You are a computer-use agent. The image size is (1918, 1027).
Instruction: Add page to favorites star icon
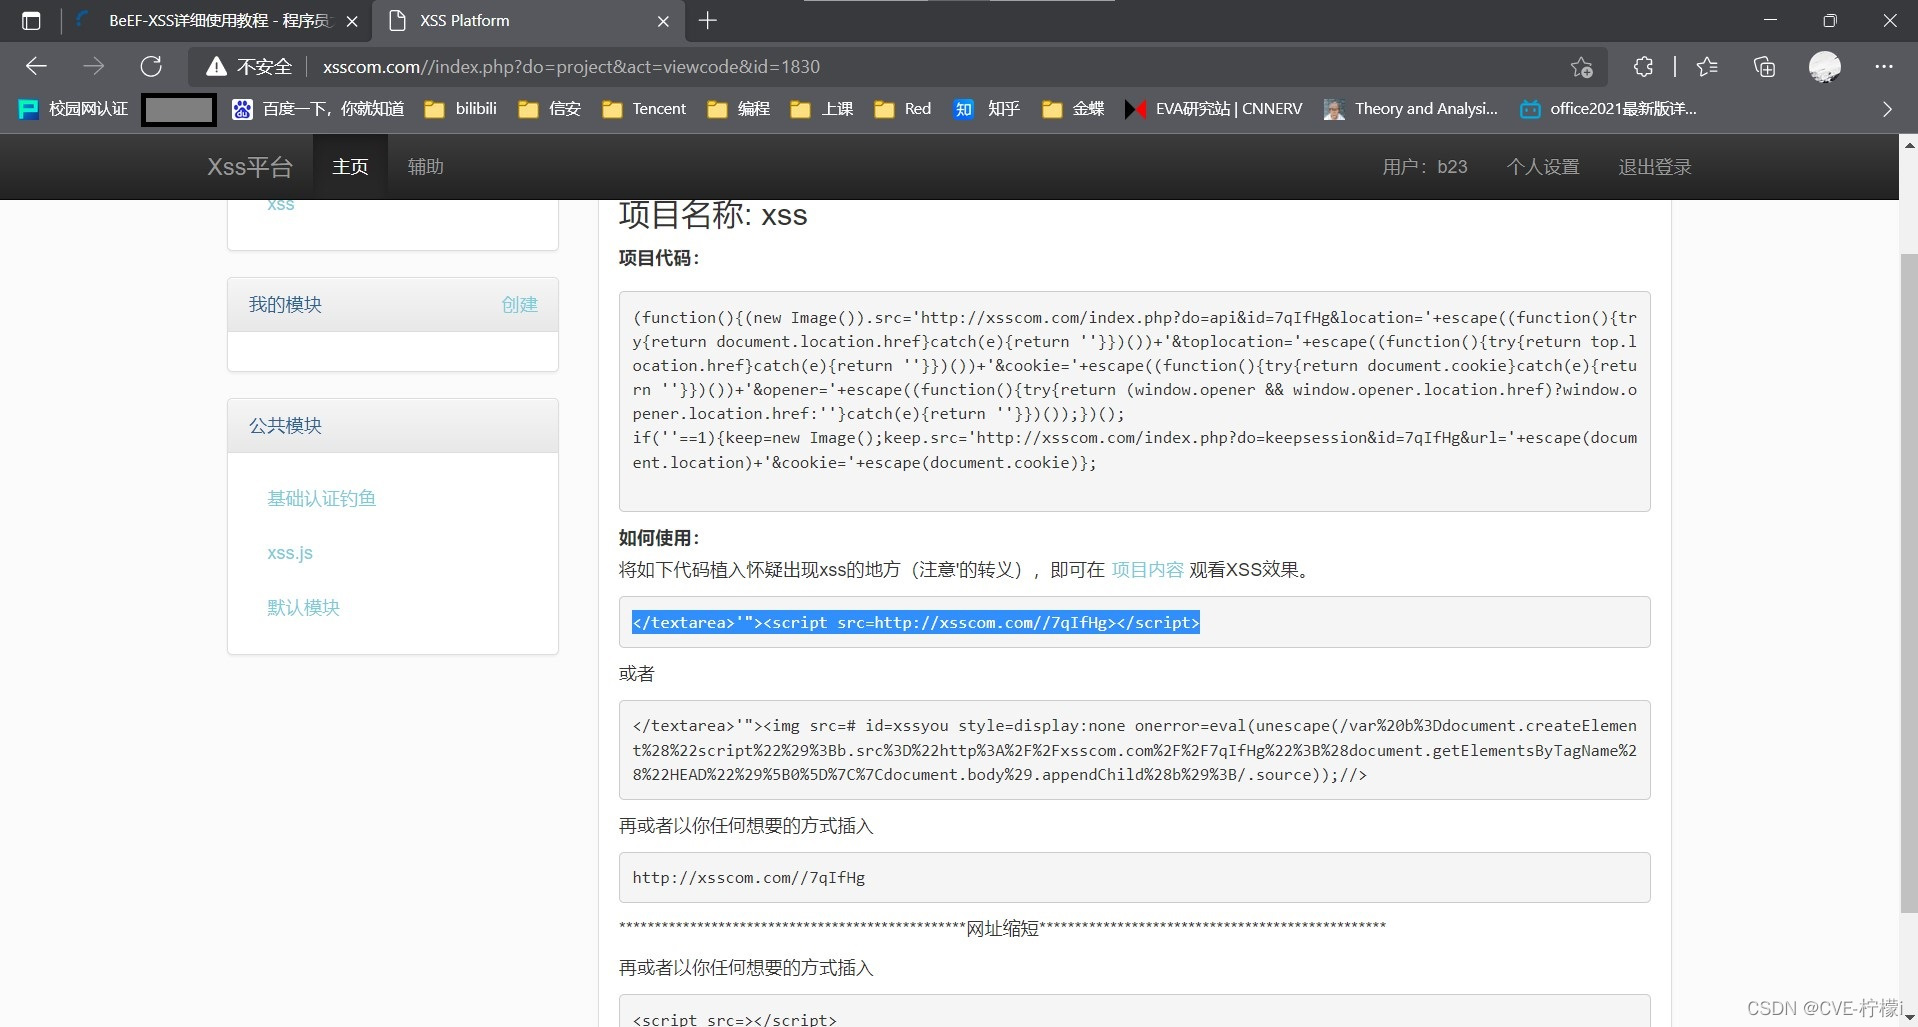pos(1581,66)
